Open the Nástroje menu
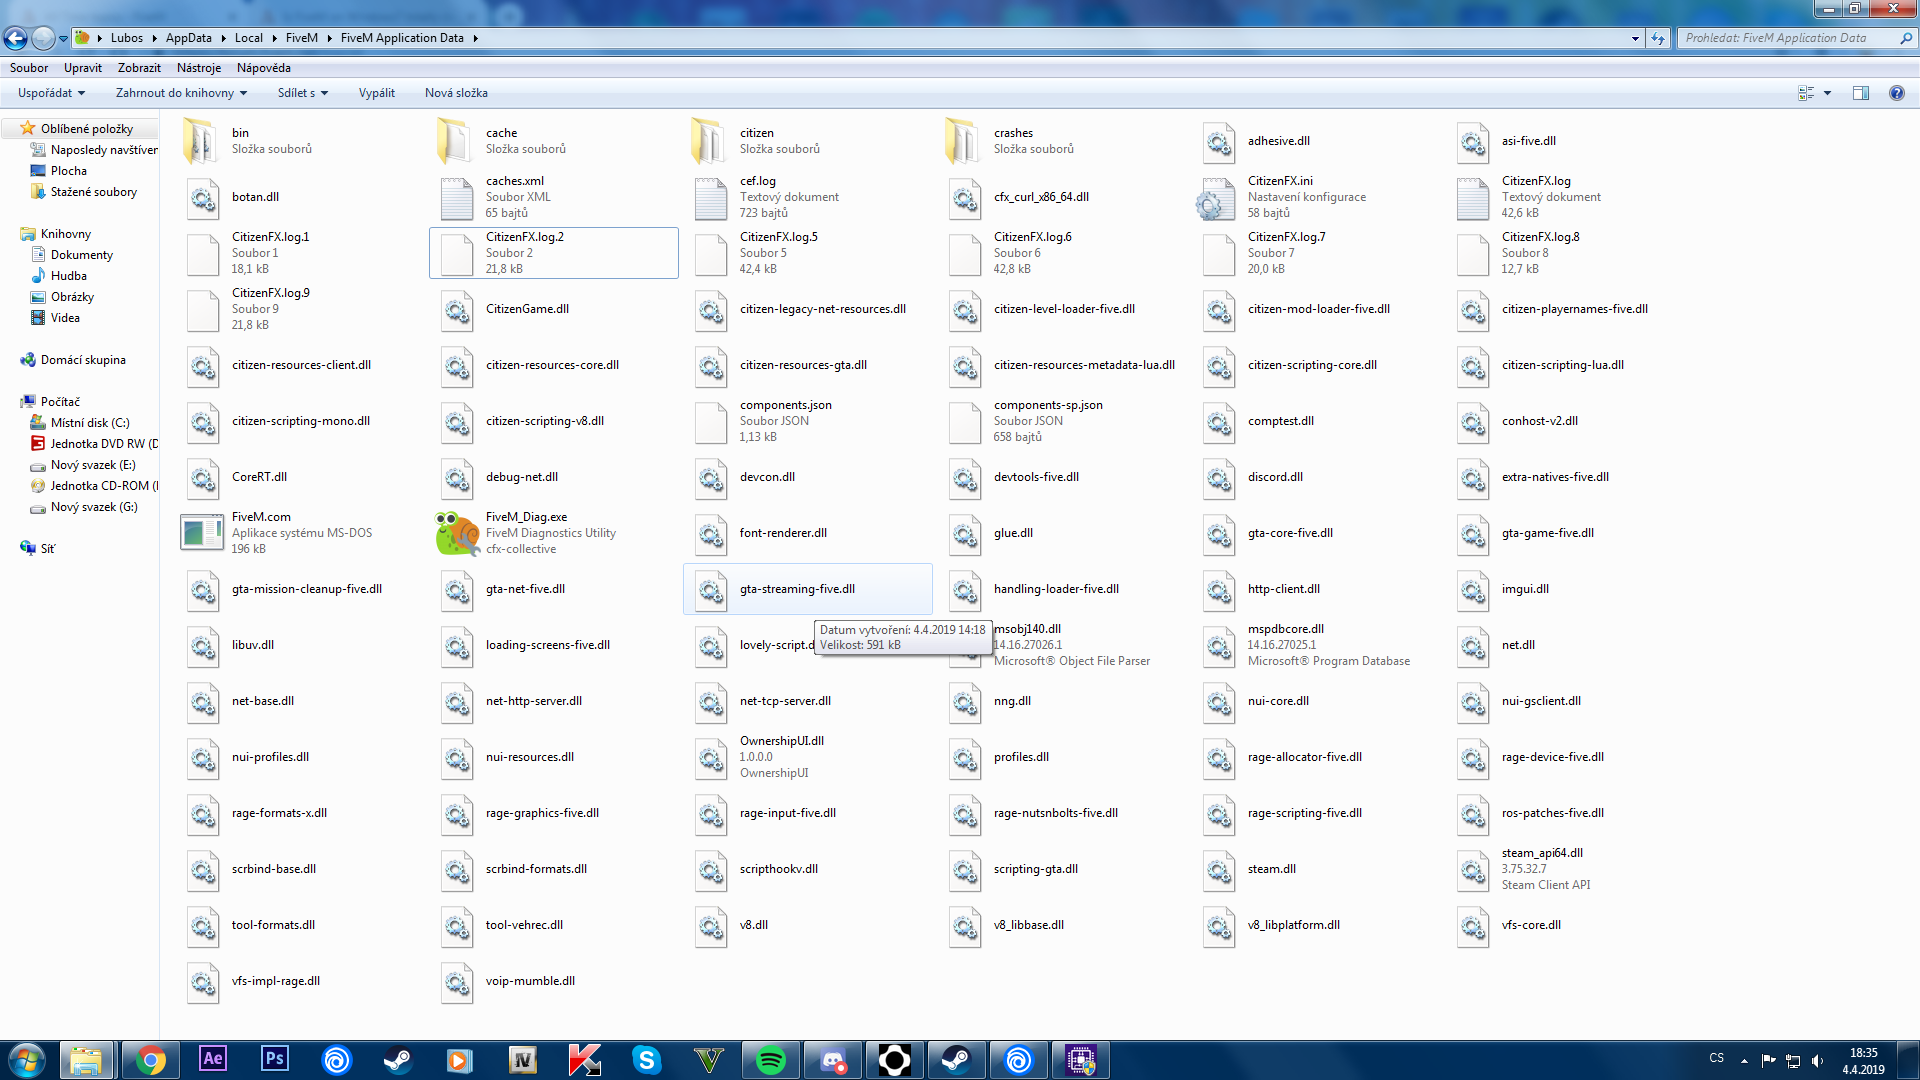This screenshot has width=1920, height=1080. click(198, 68)
